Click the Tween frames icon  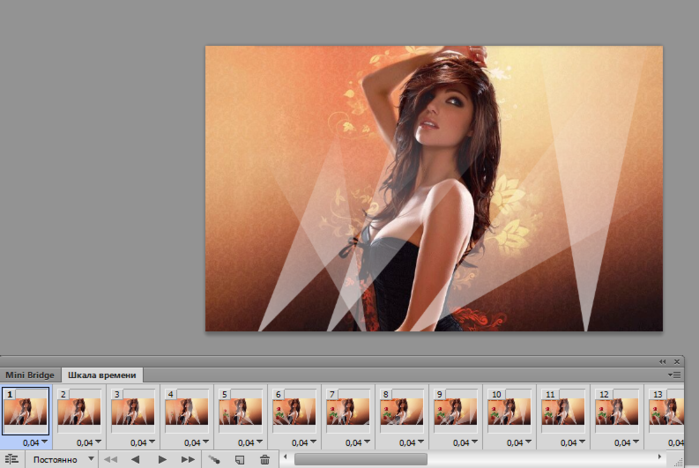[214, 460]
